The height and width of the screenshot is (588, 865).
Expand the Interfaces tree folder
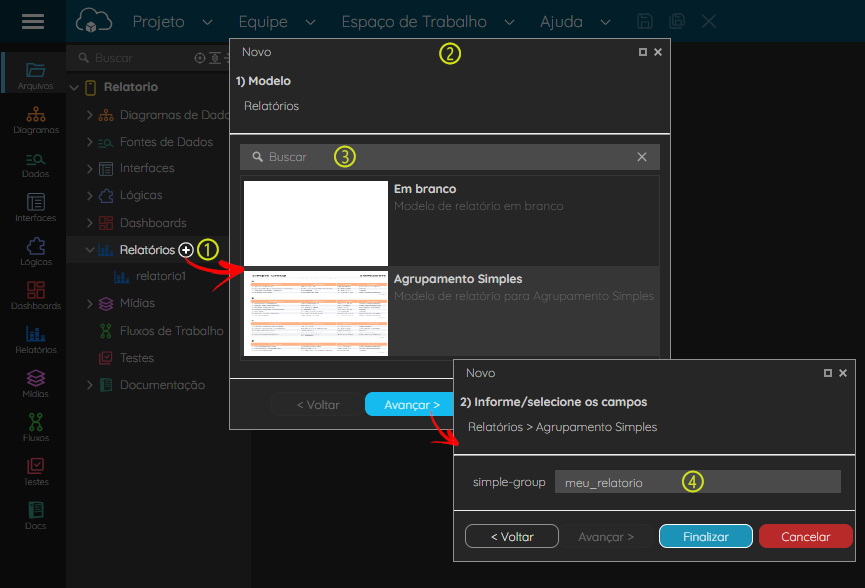[x=89, y=168]
